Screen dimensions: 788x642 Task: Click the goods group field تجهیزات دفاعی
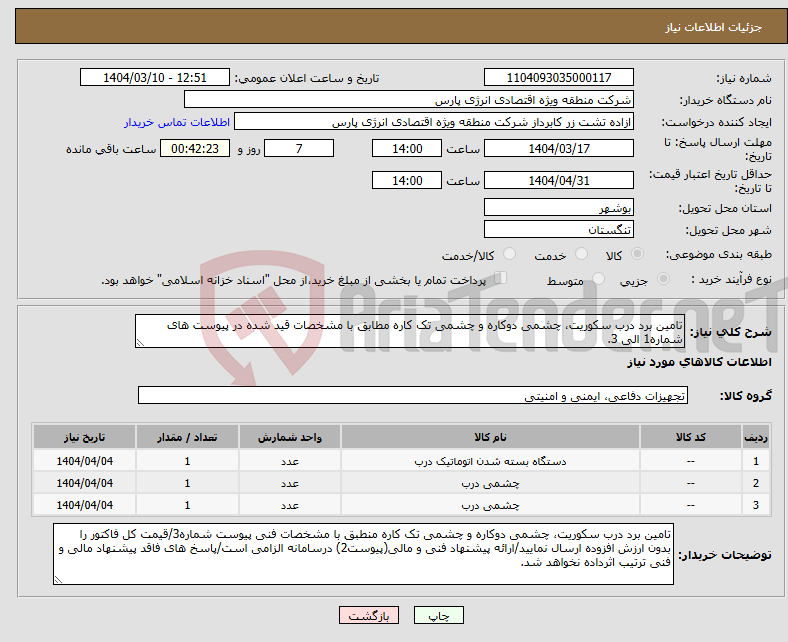[x=413, y=395]
